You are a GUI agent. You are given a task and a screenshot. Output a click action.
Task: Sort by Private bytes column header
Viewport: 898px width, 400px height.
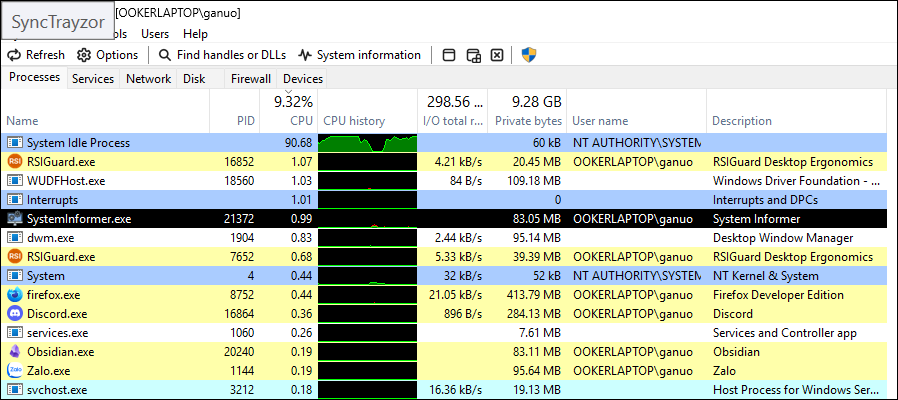[527, 111]
